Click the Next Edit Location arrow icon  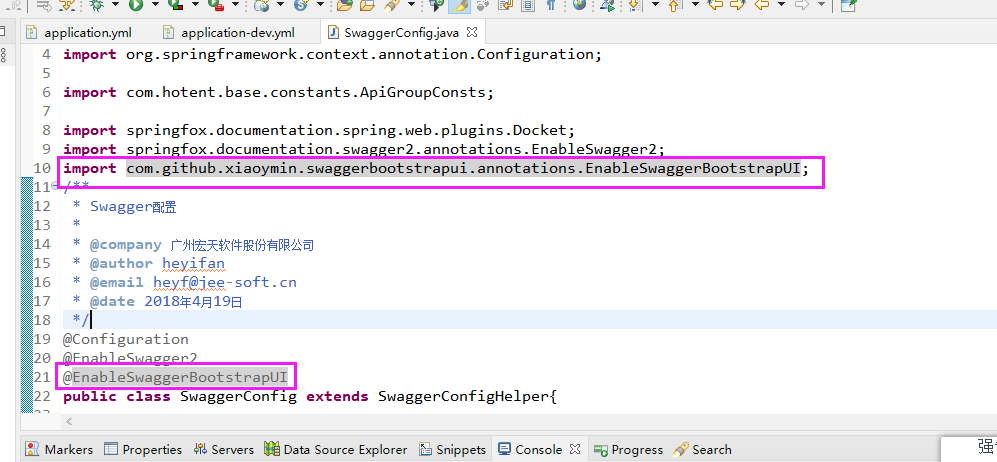coord(737,5)
